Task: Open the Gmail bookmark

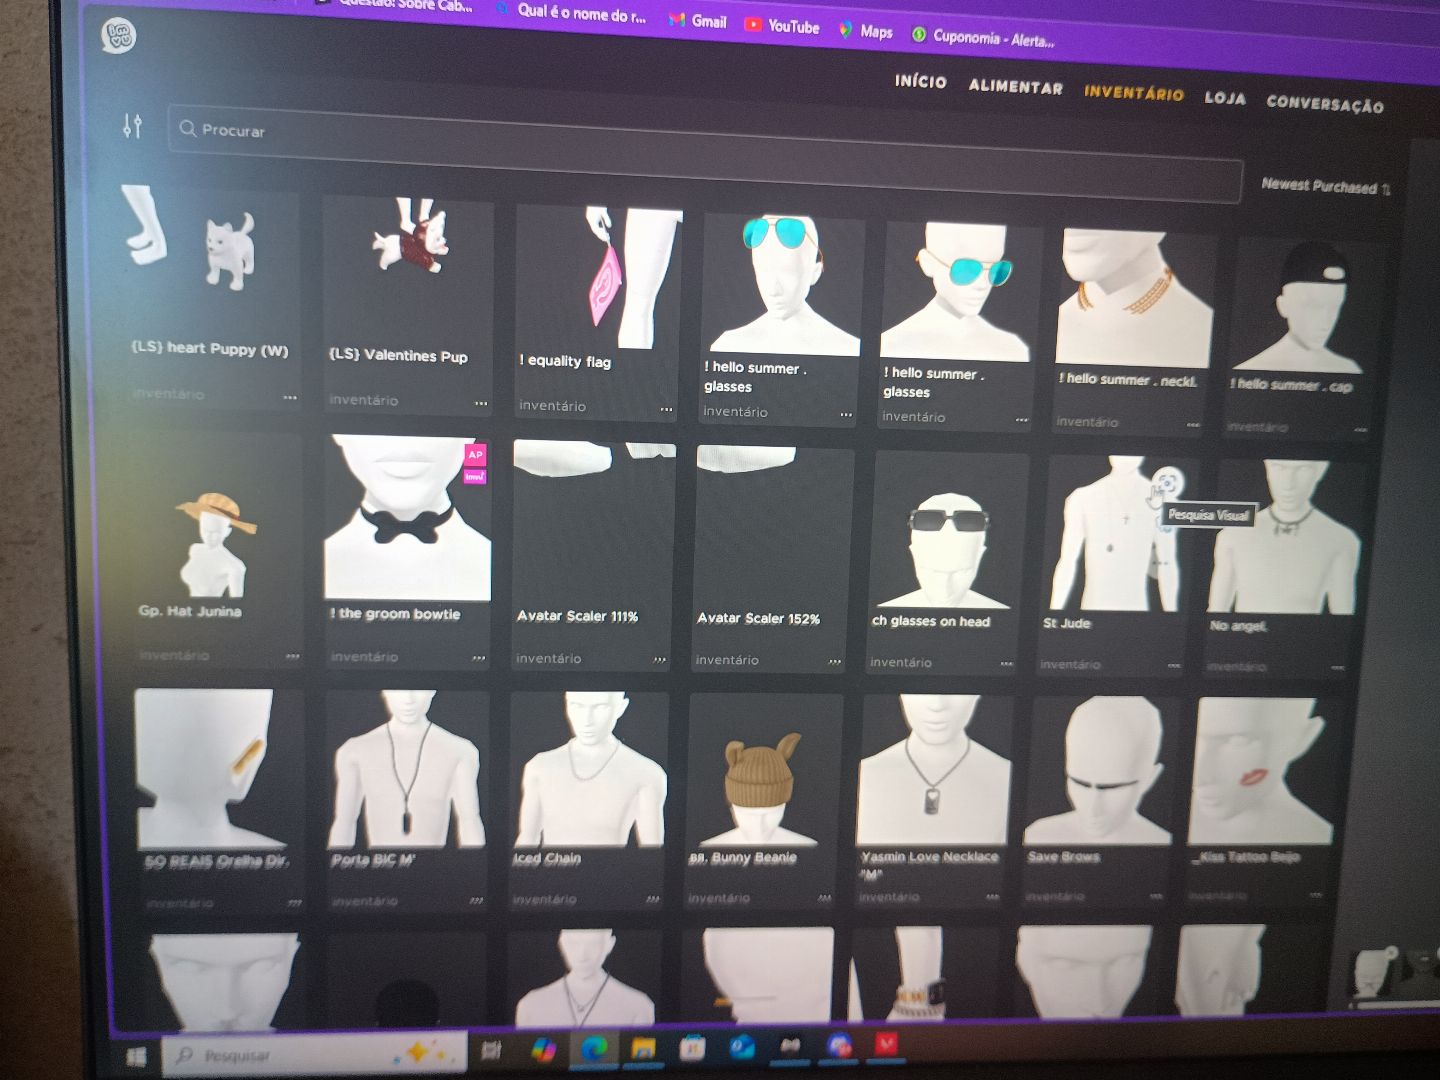Action: (x=698, y=20)
